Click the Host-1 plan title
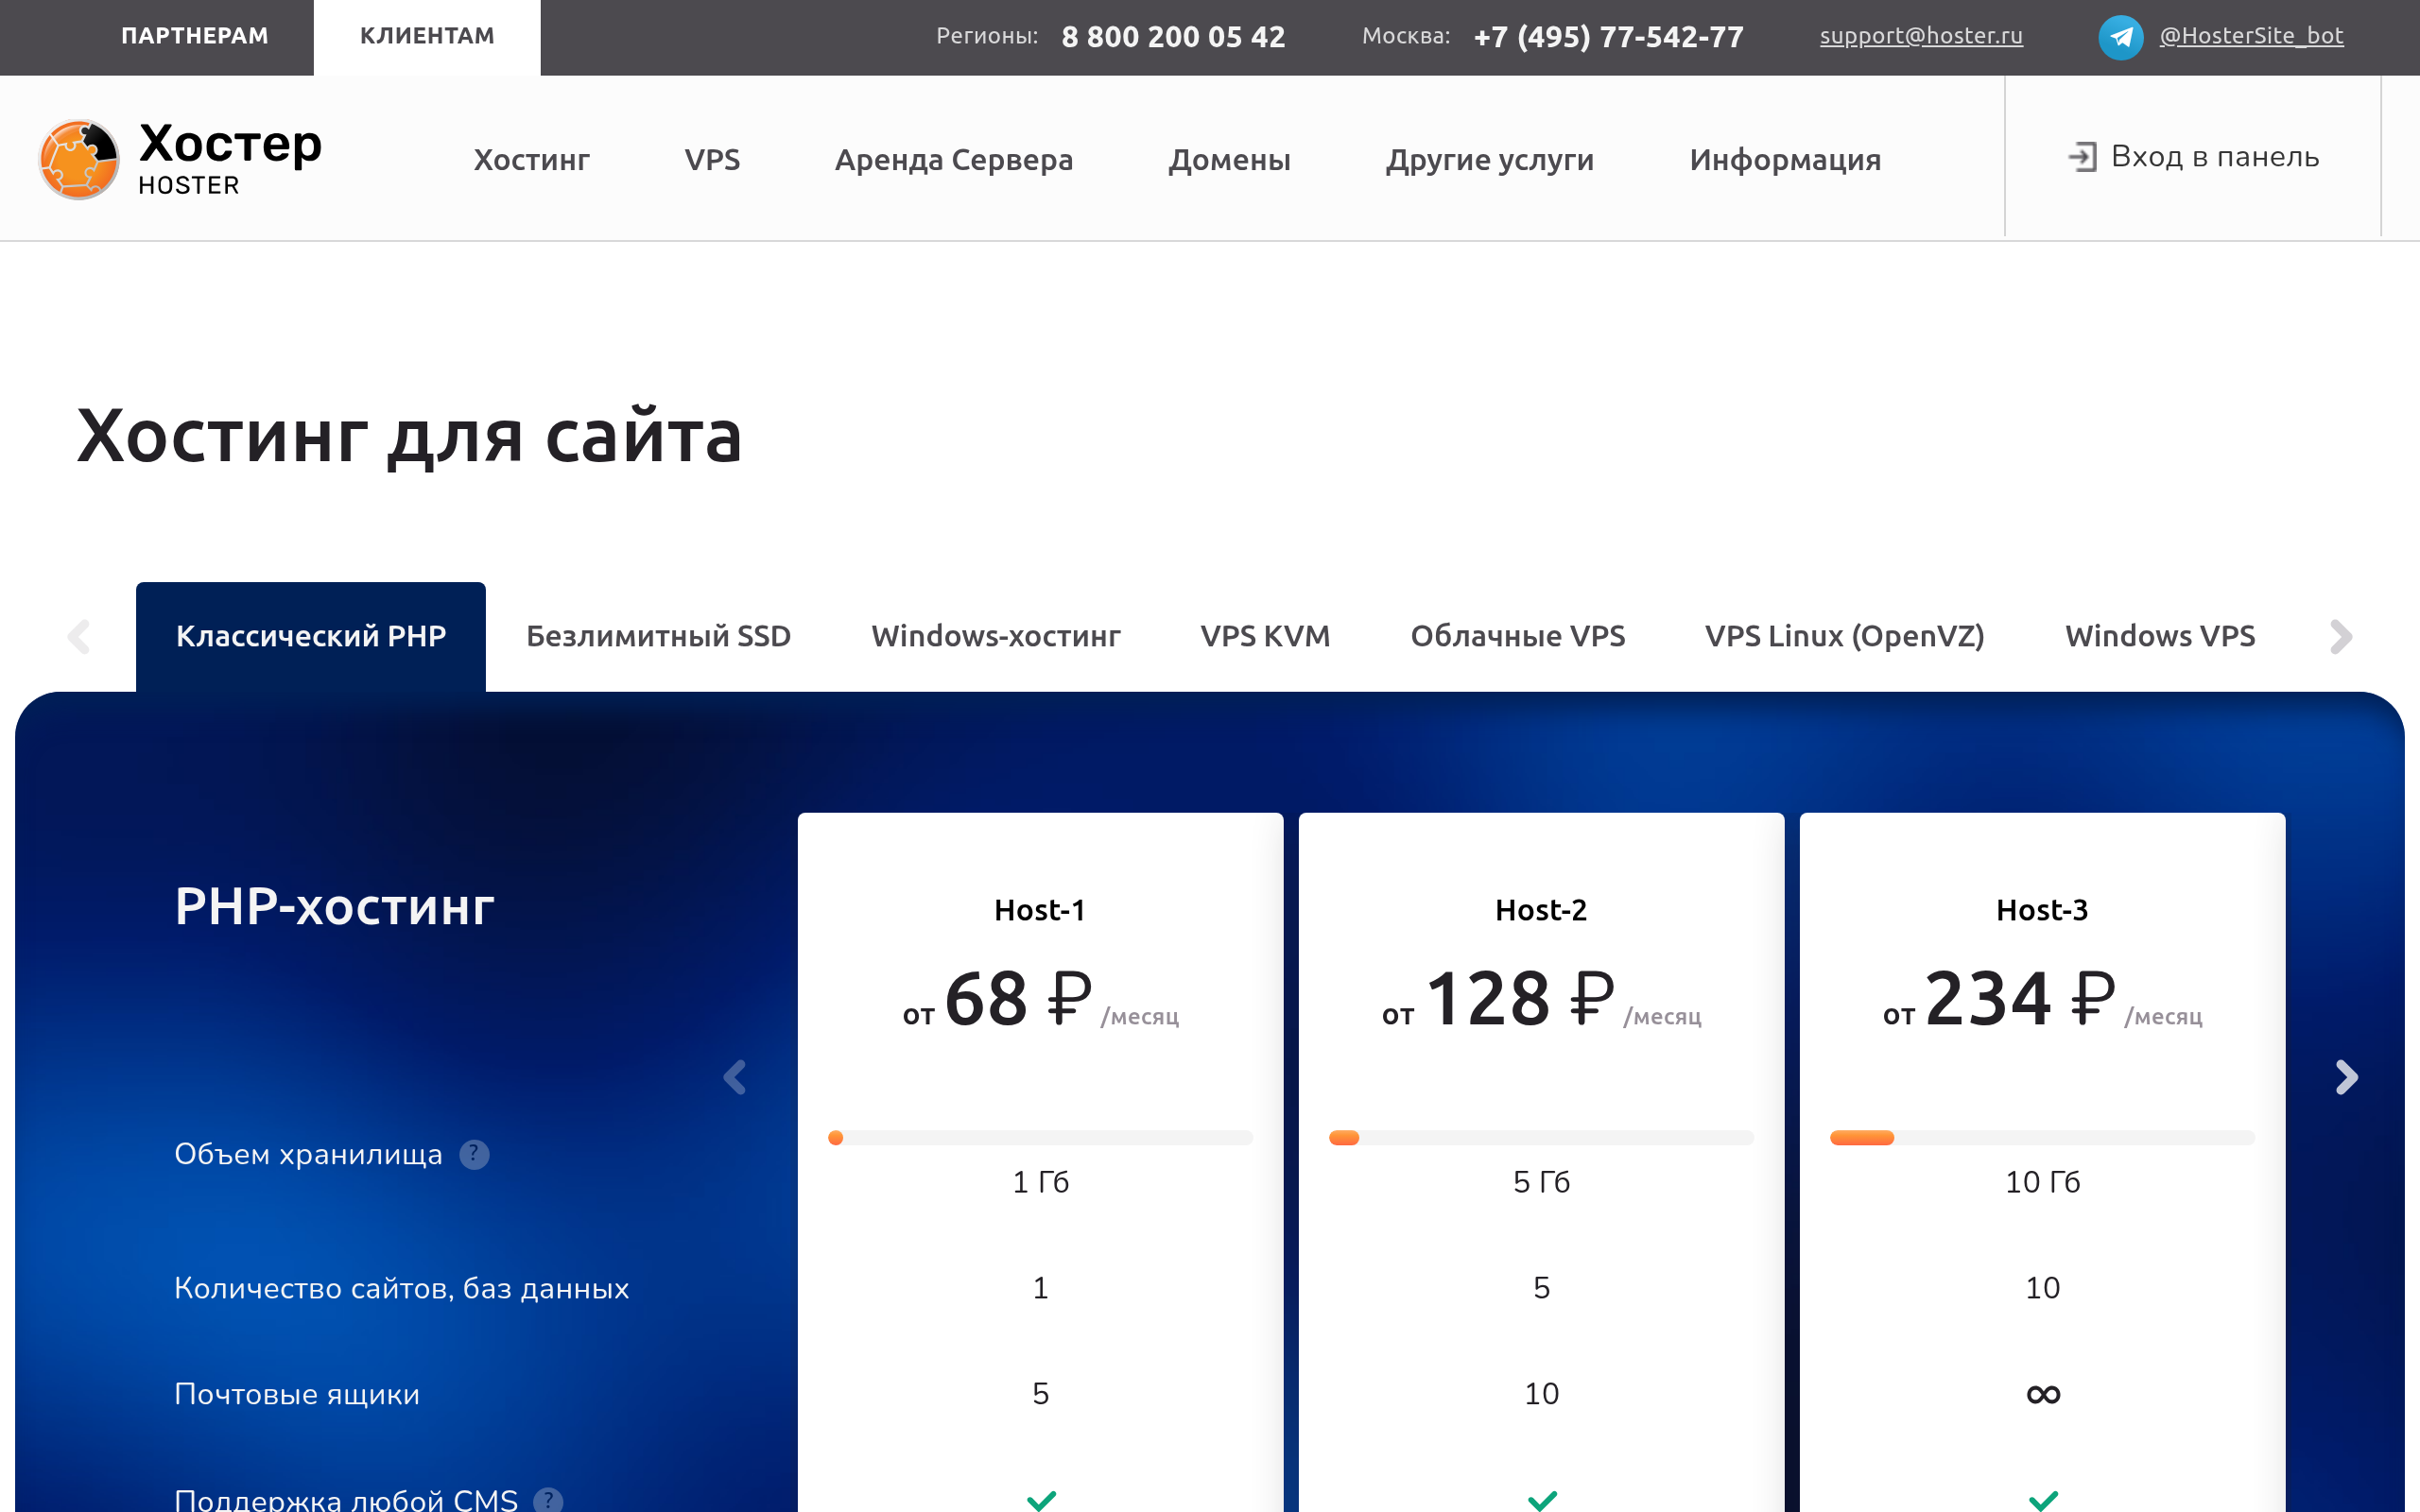This screenshot has width=2420, height=1512. [x=1040, y=910]
